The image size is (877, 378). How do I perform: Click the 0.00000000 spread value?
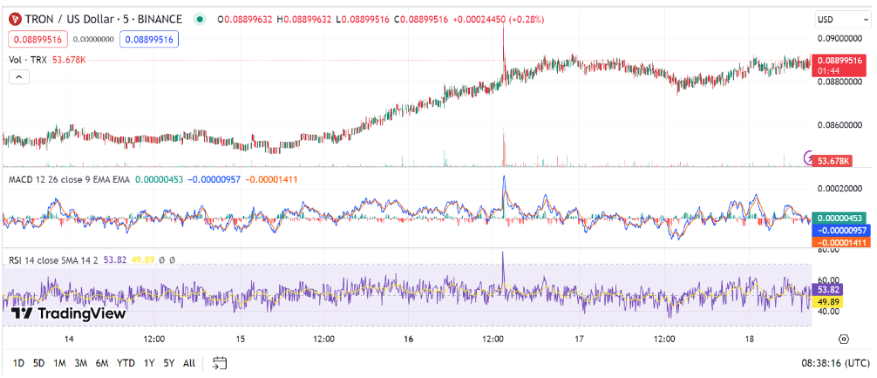click(93, 40)
